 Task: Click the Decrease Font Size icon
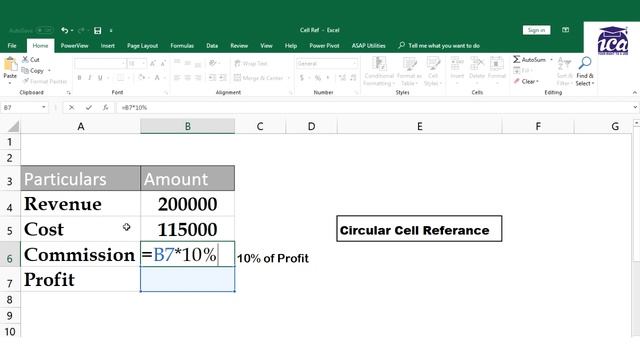[162, 64]
